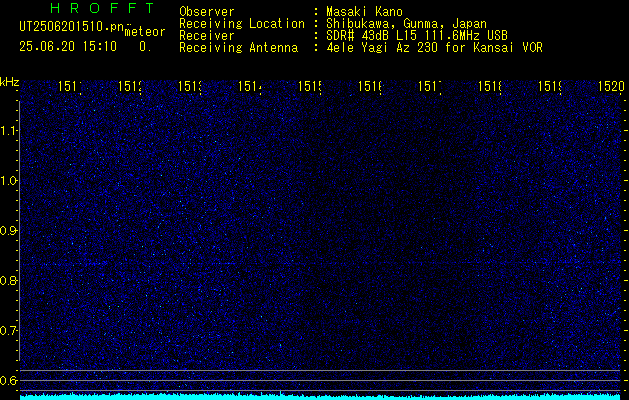The height and width of the screenshot is (400, 629).
Task: Click the date stamp 25.06.20 15:10
Action: click(68, 47)
